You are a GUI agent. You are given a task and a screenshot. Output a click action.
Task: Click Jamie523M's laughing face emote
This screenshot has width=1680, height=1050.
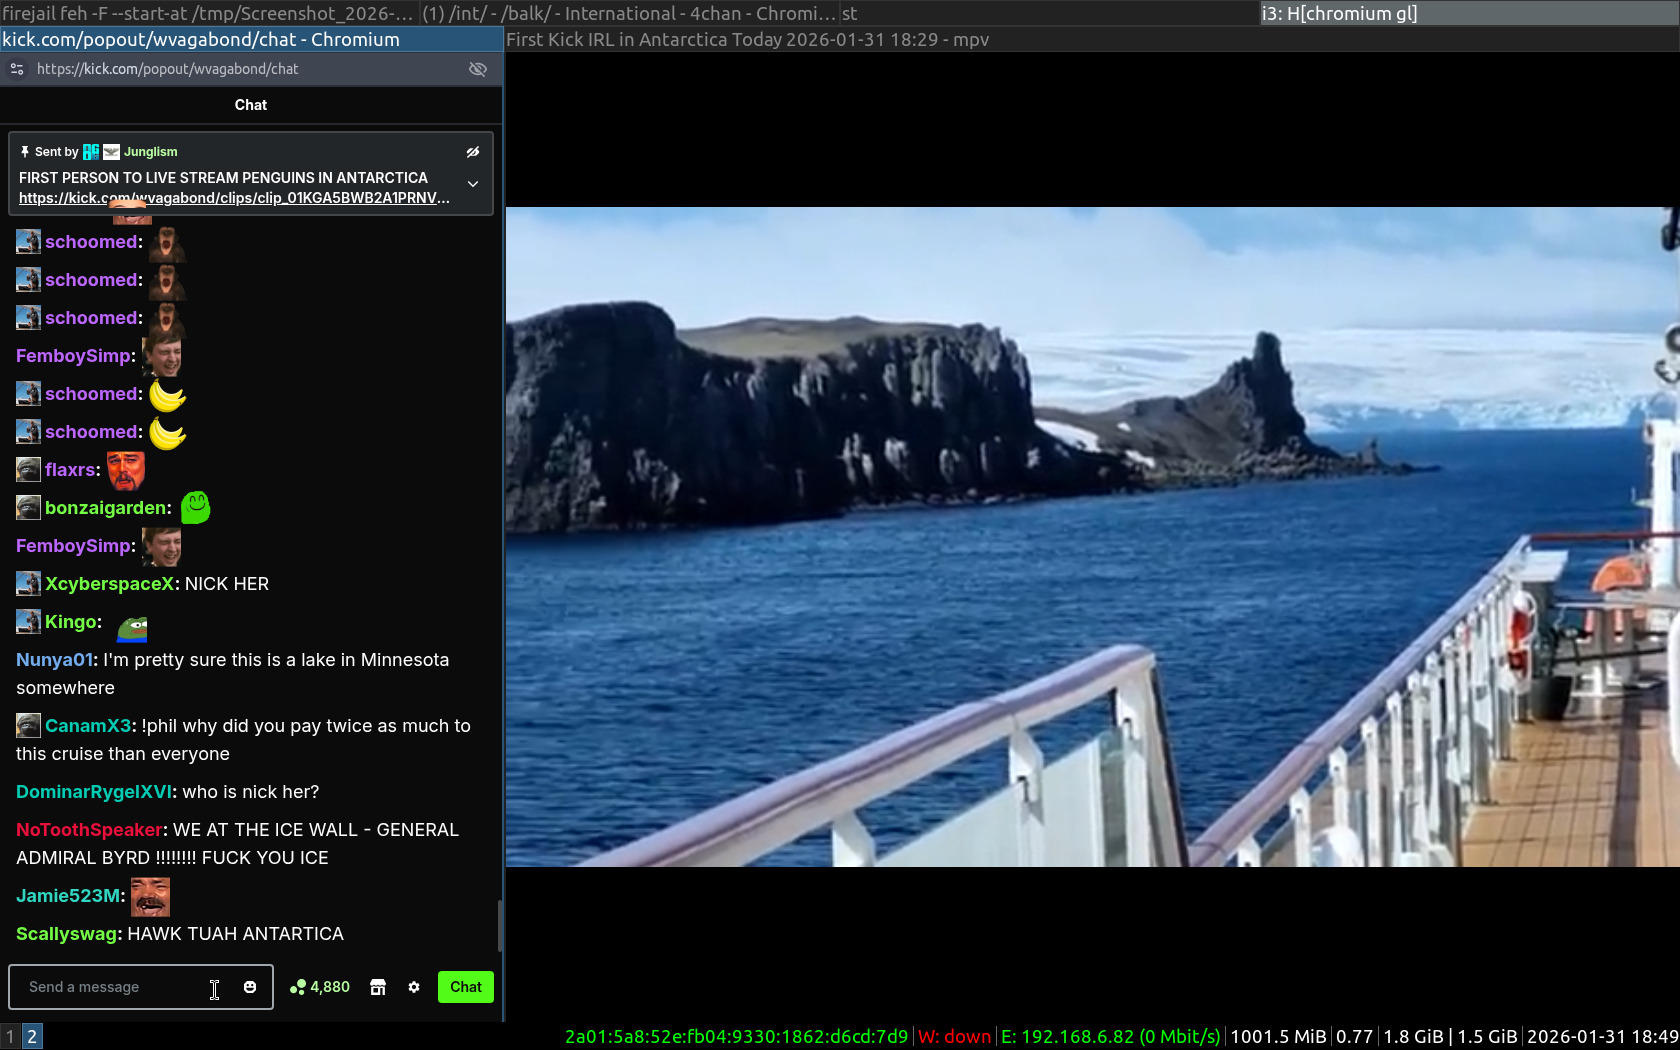click(x=150, y=897)
